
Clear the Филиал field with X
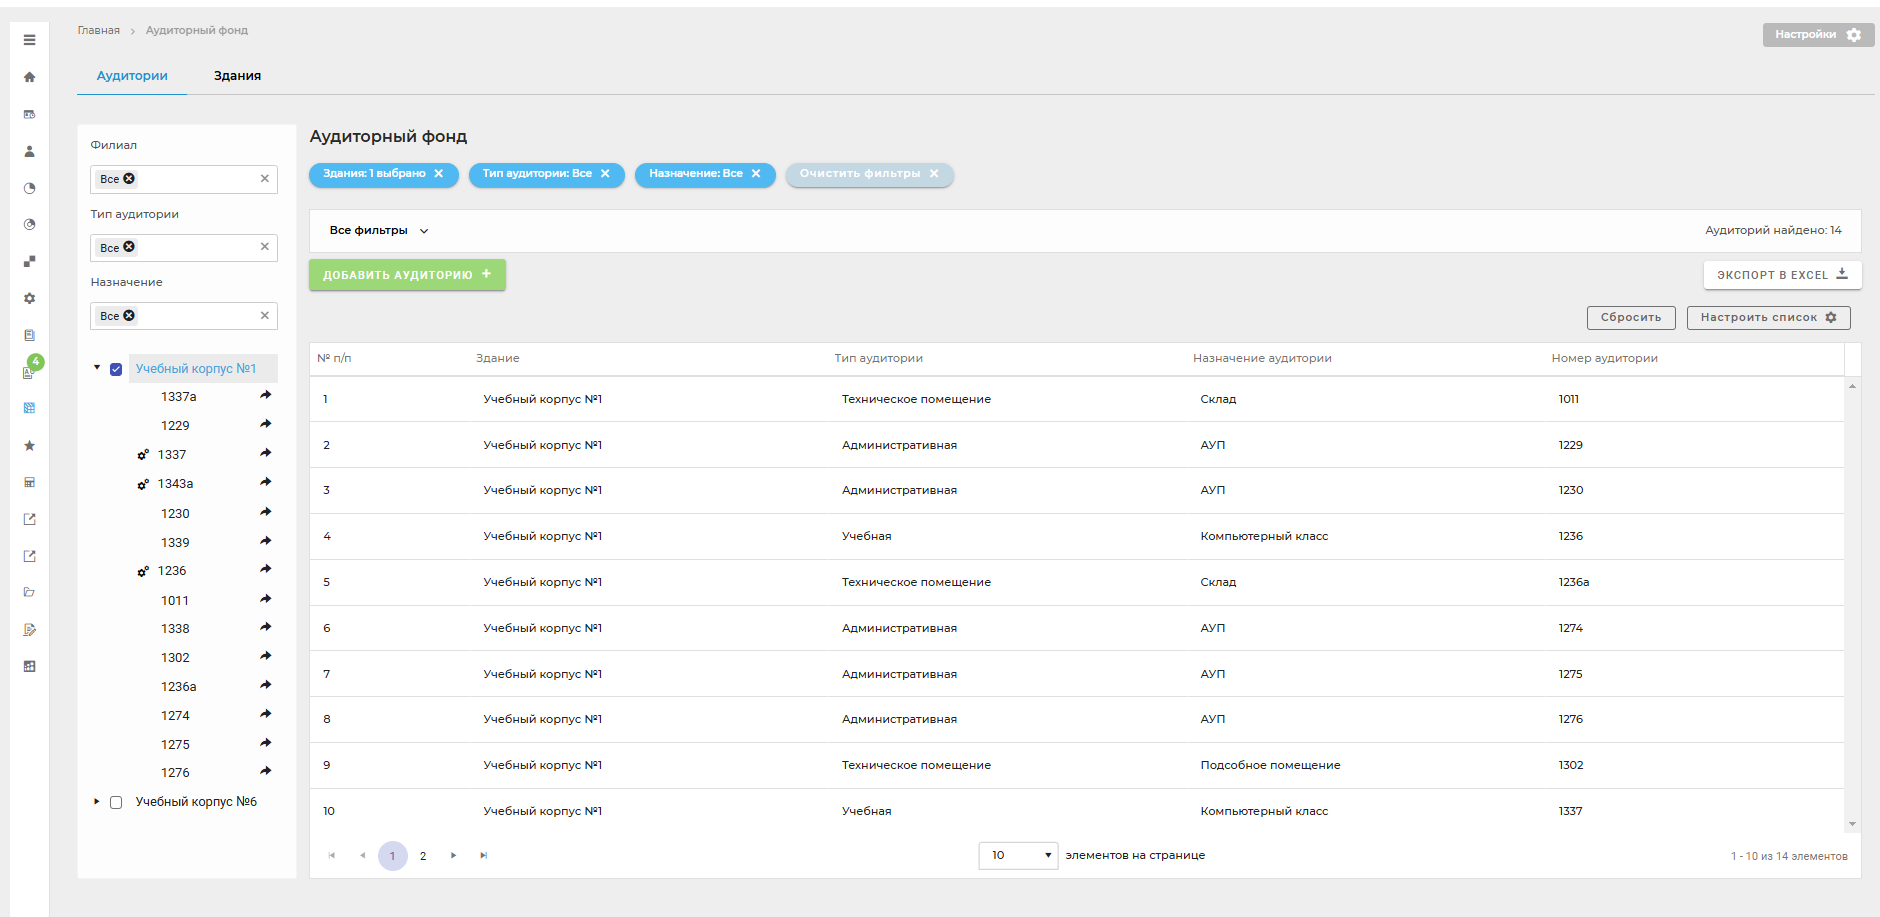point(265,179)
